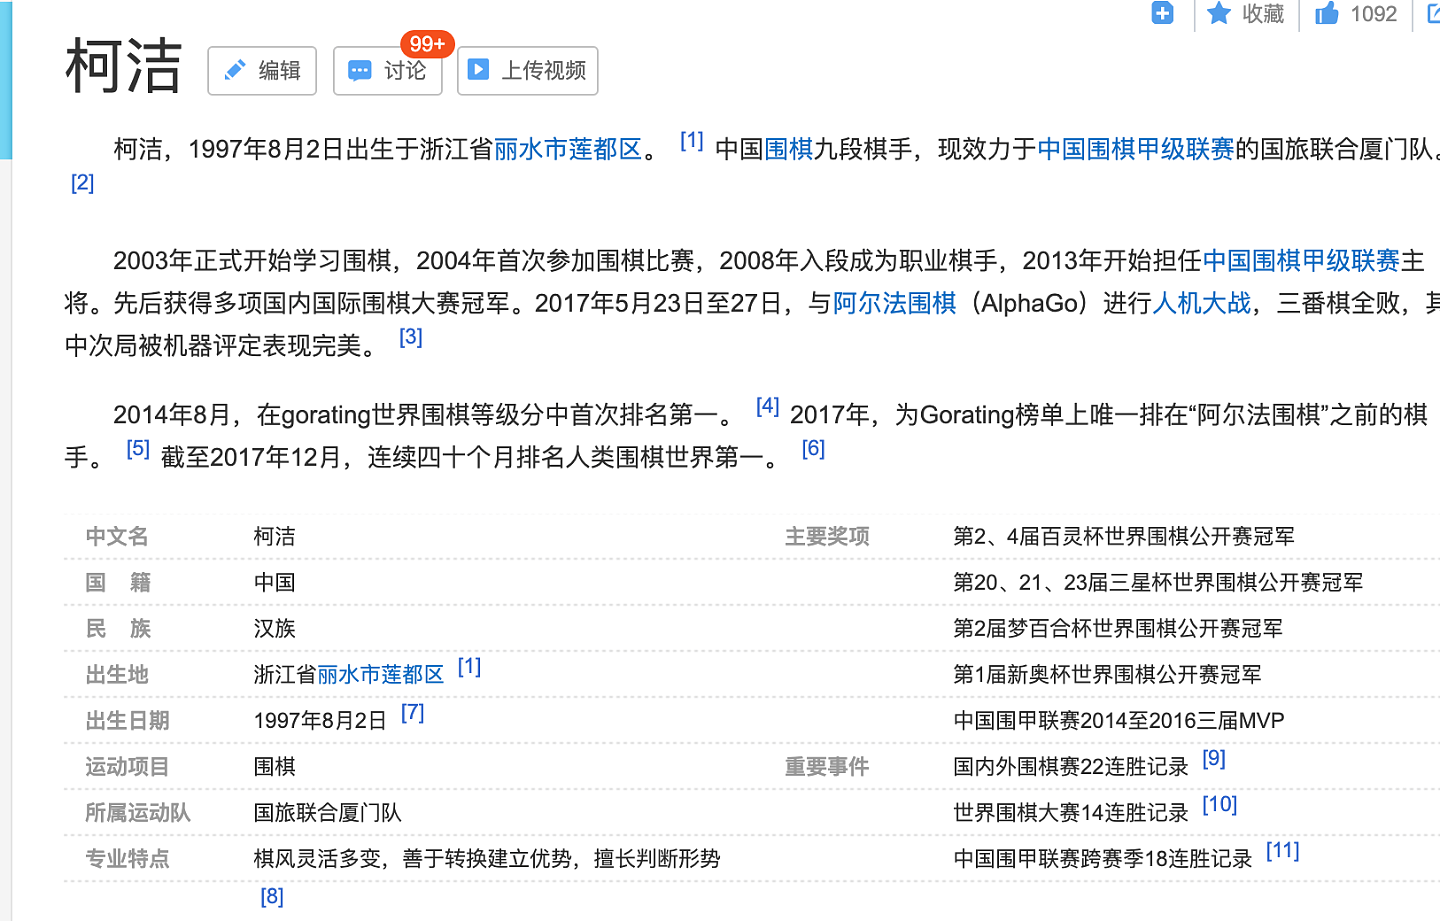Click the share icon at top right edge
The width and height of the screenshot is (1440, 921).
click(x=1433, y=13)
